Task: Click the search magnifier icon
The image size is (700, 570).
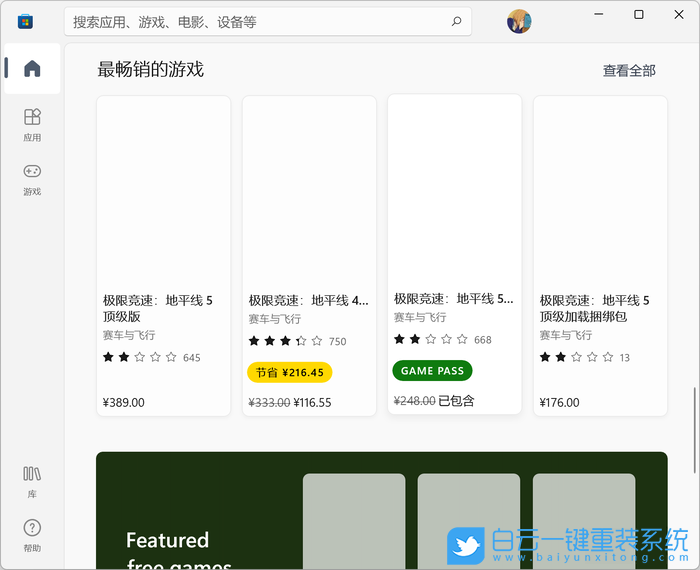Action: (456, 21)
